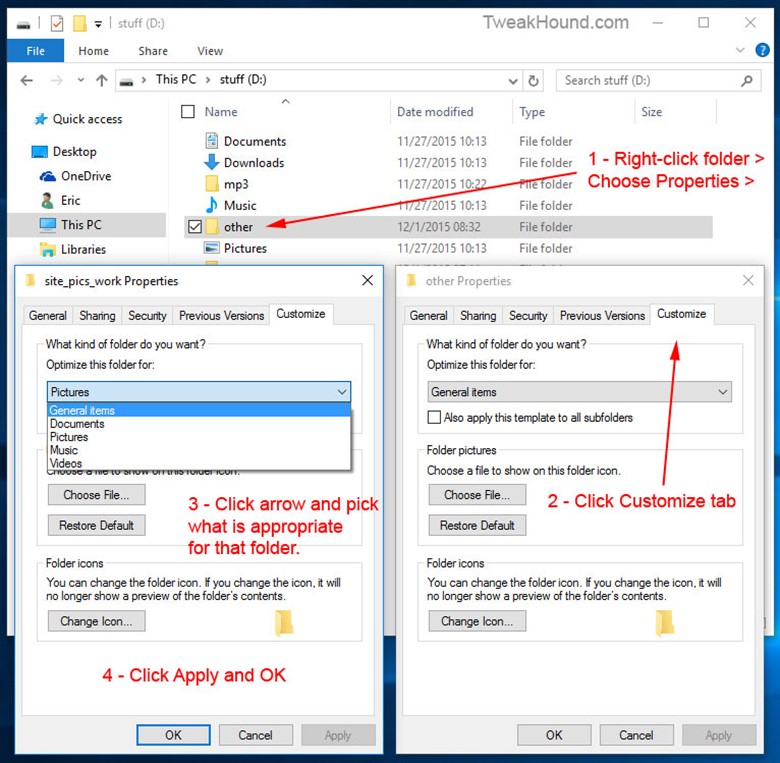Select This PC in the navigation pane
This screenshot has width=780, height=763.
(x=81, y=225)
